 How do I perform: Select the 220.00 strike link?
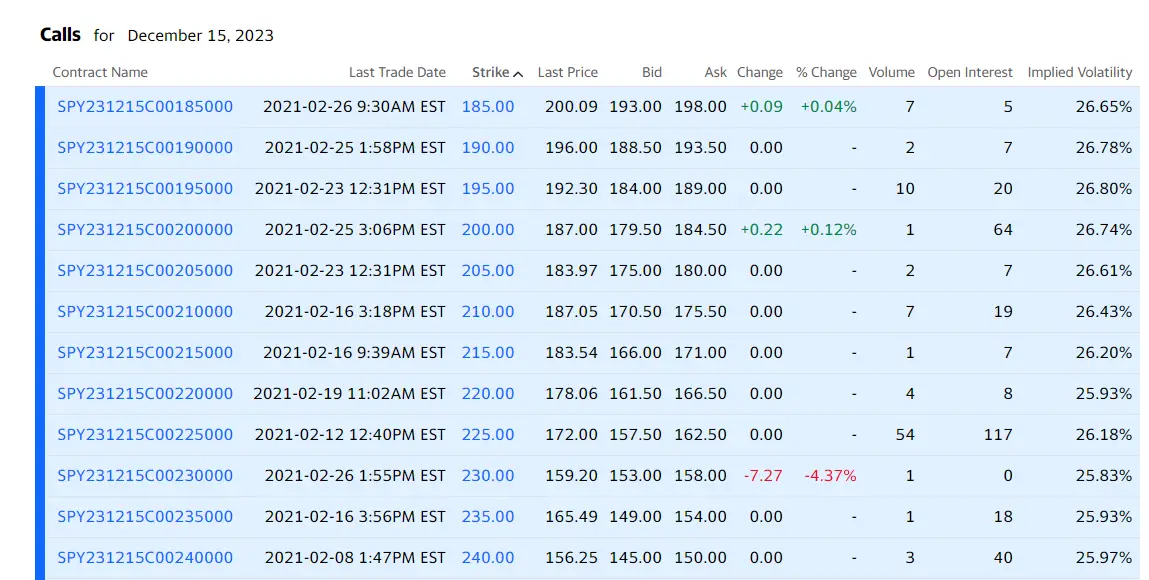tap(488, 393)
